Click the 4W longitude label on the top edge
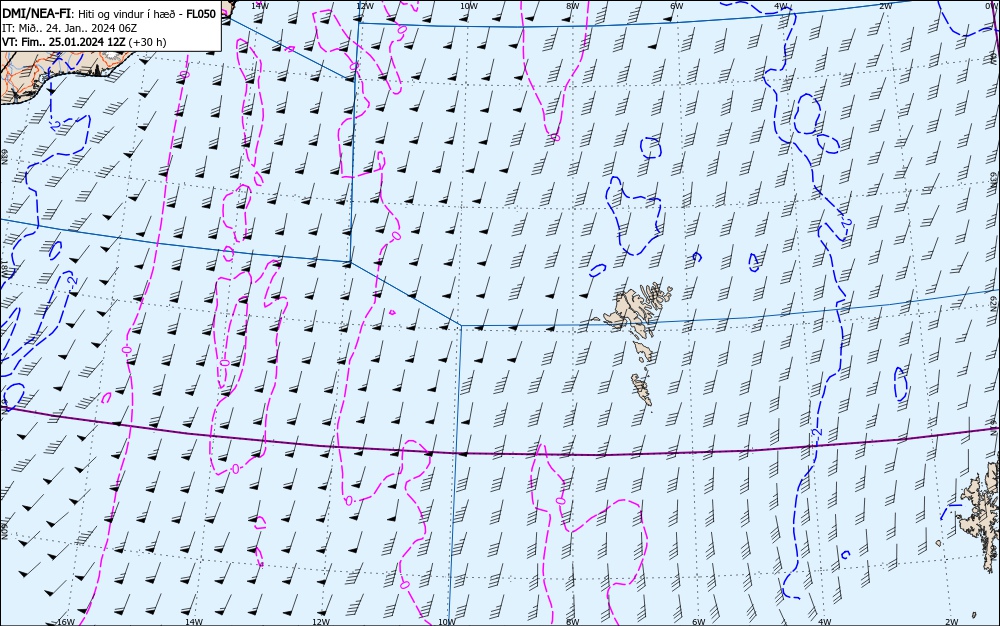 [x=781, y=6]
